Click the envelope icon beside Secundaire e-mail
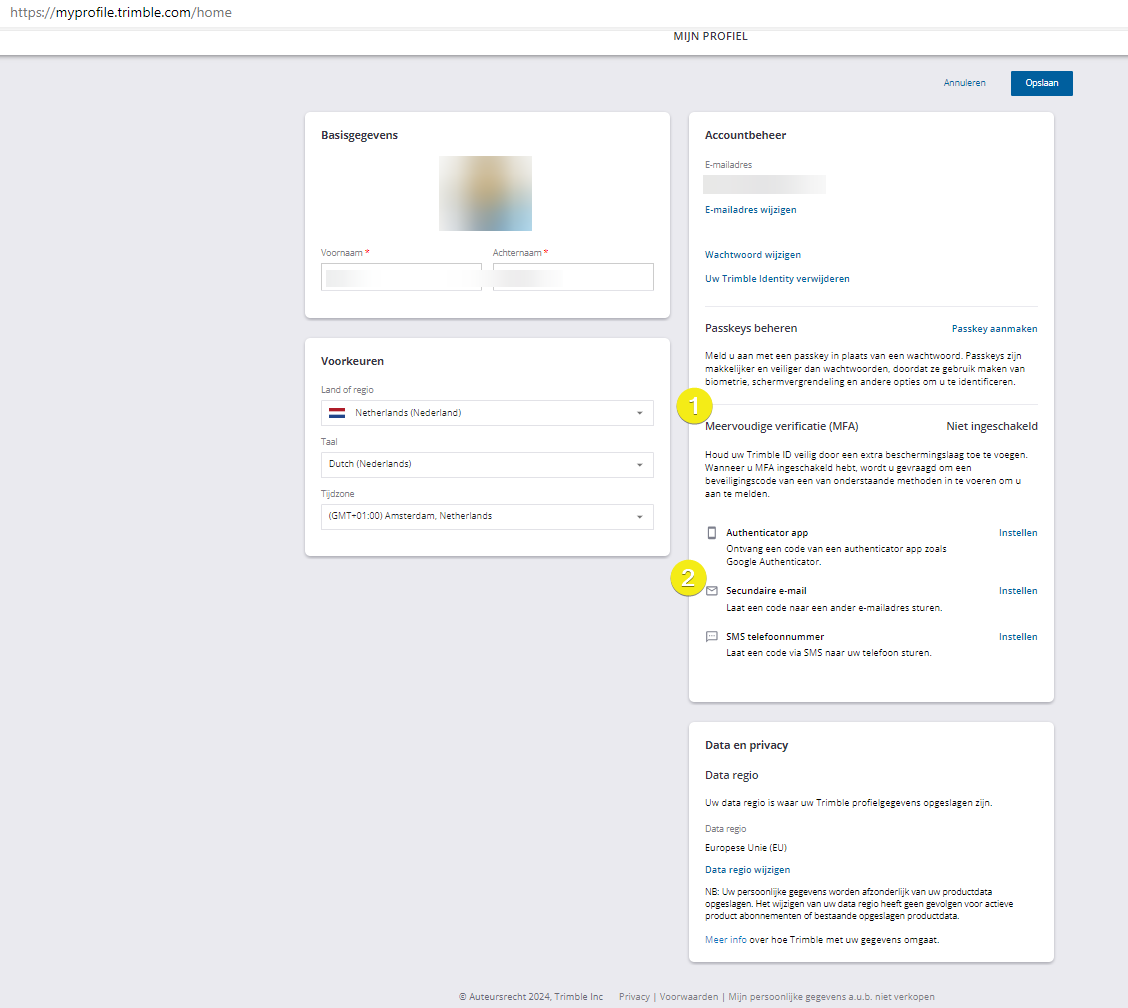This screenshot has width=1128, height=1008. point(712,590)
